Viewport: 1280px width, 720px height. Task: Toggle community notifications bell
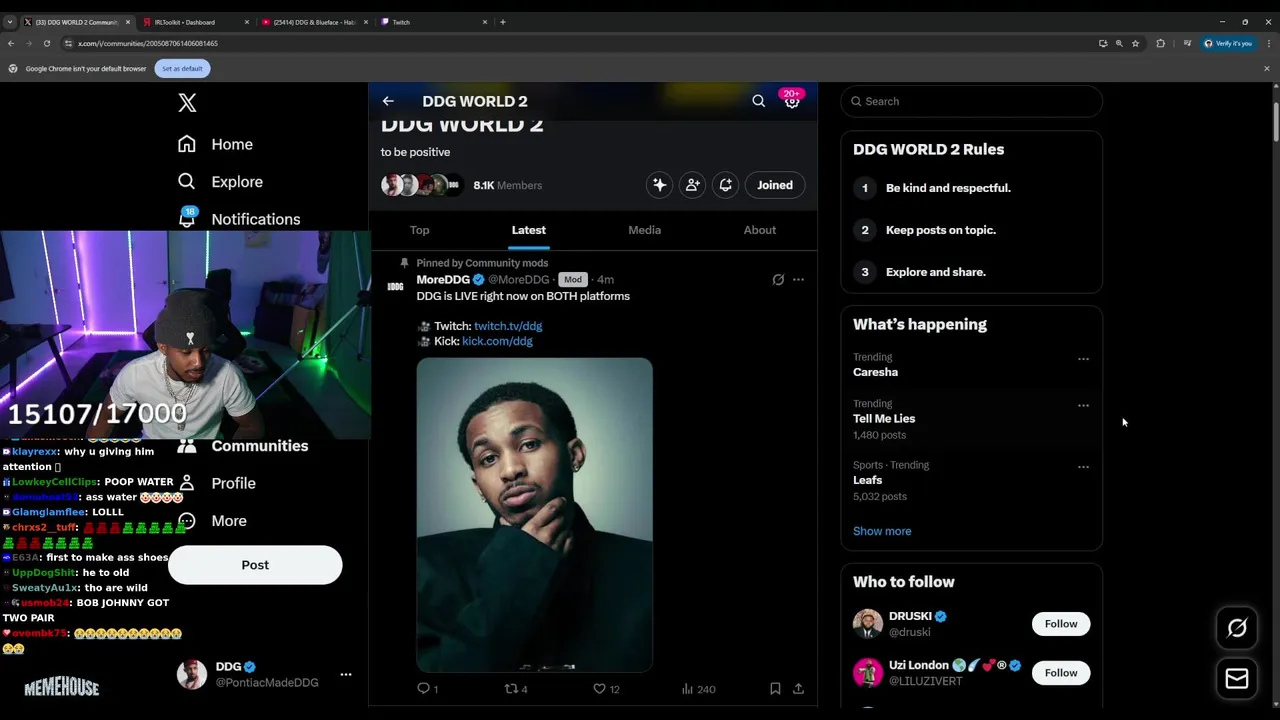pyautogui.click(x=726, y=185)
